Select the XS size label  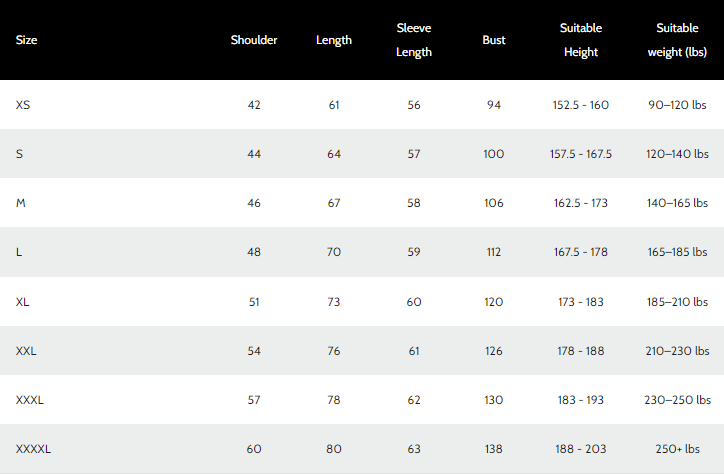[23, 105]
